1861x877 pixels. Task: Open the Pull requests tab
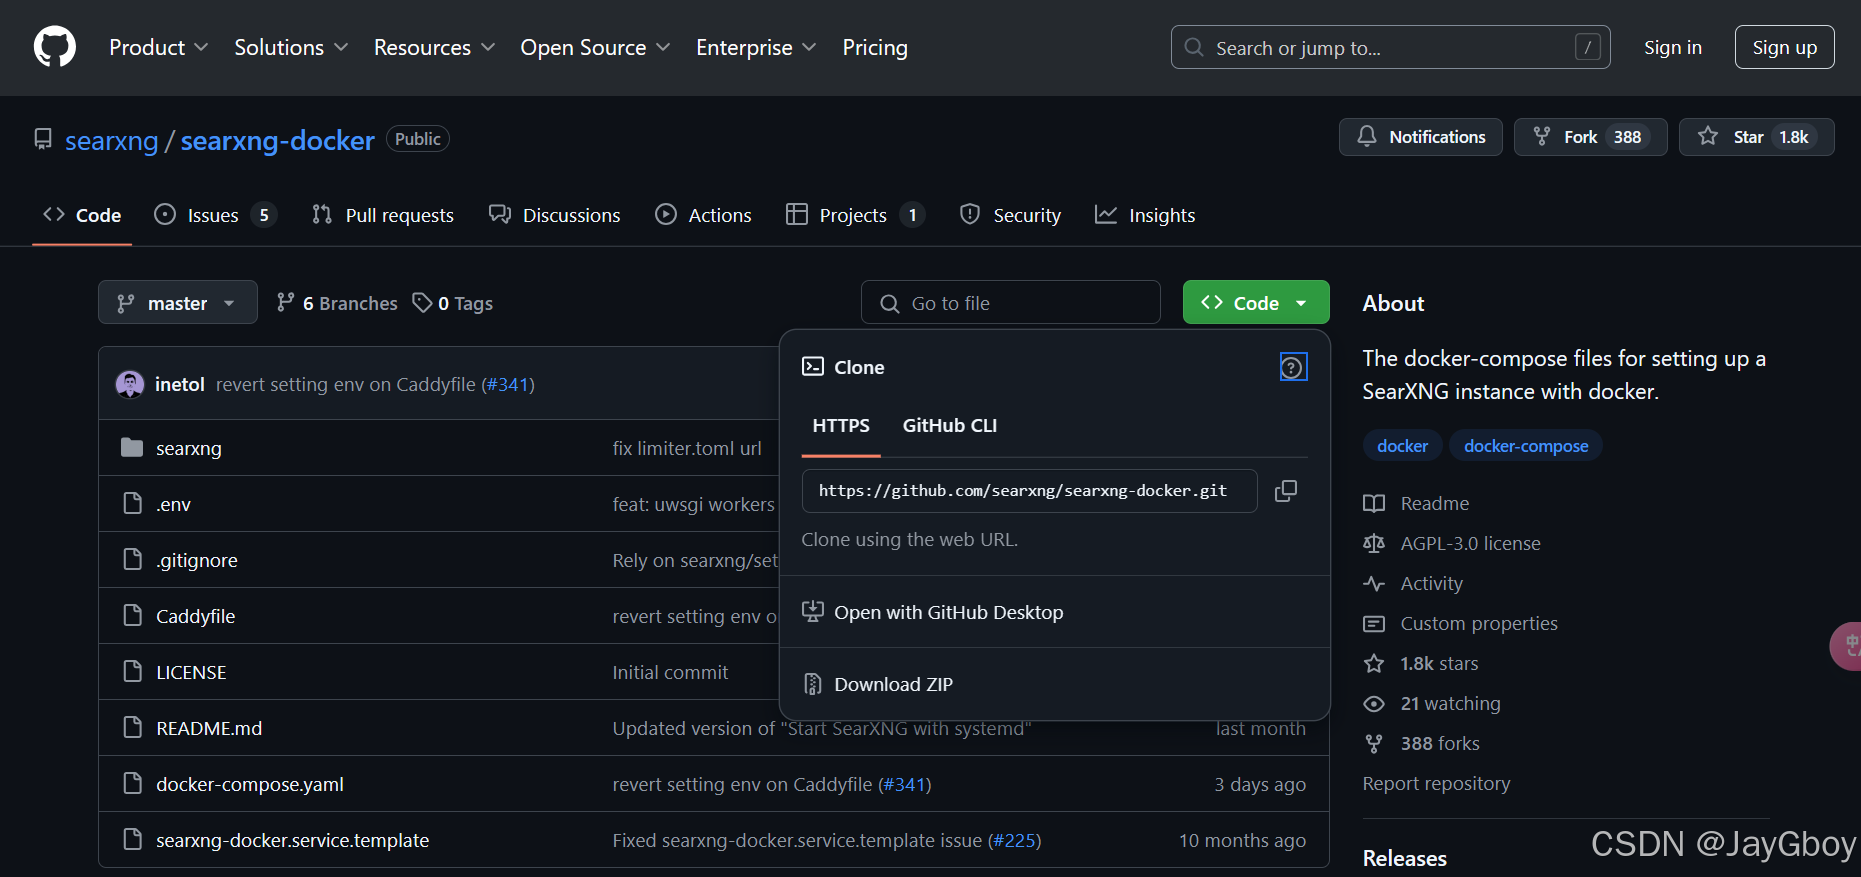[383, 215]
